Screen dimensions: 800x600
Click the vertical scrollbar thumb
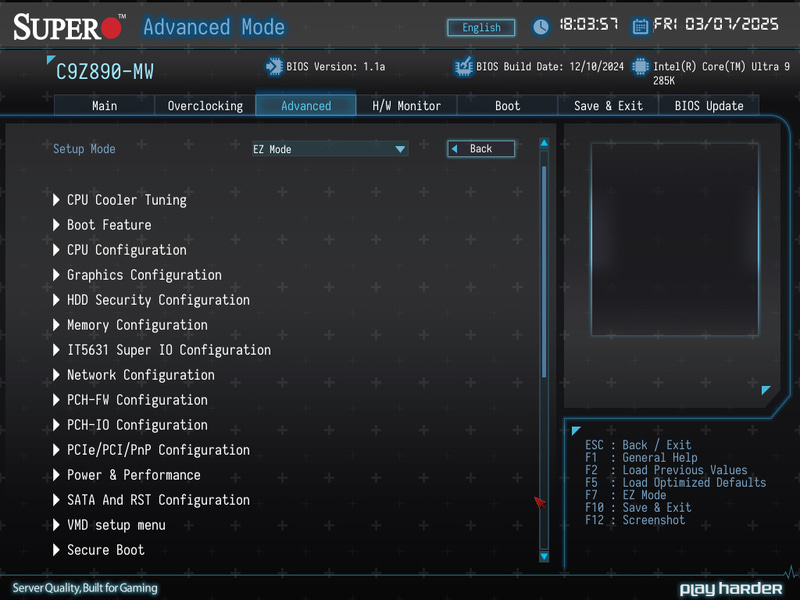[544, 271]
